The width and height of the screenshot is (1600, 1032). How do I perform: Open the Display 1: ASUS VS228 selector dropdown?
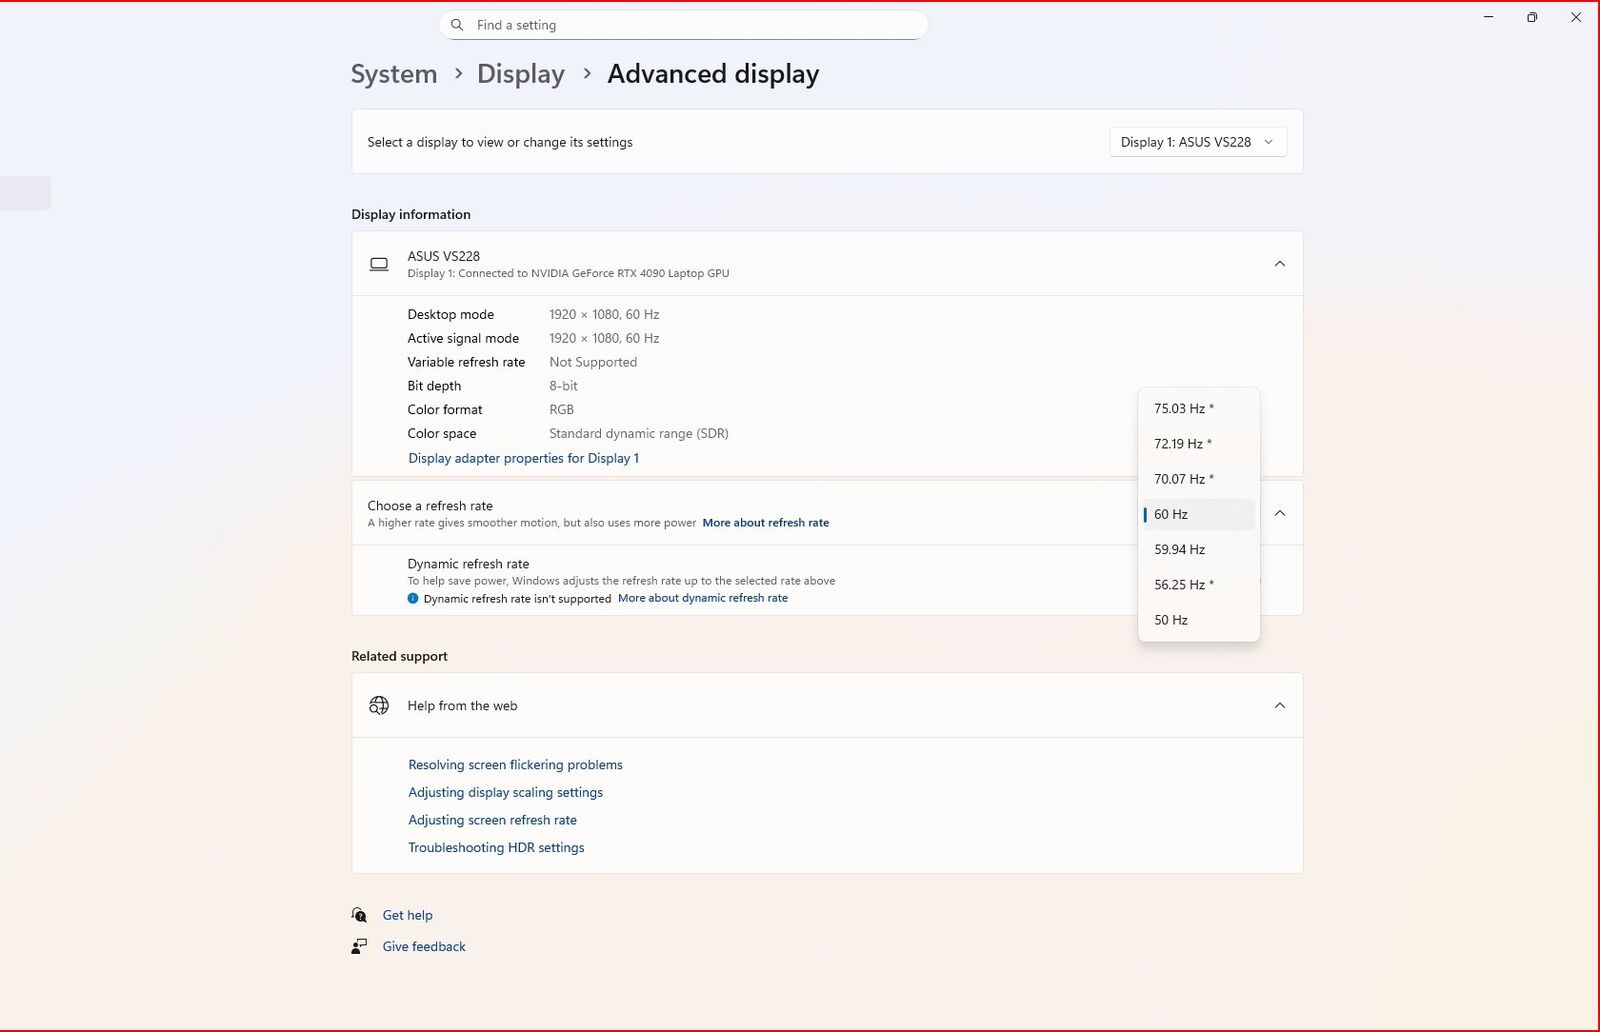(x=1197, y=142)
